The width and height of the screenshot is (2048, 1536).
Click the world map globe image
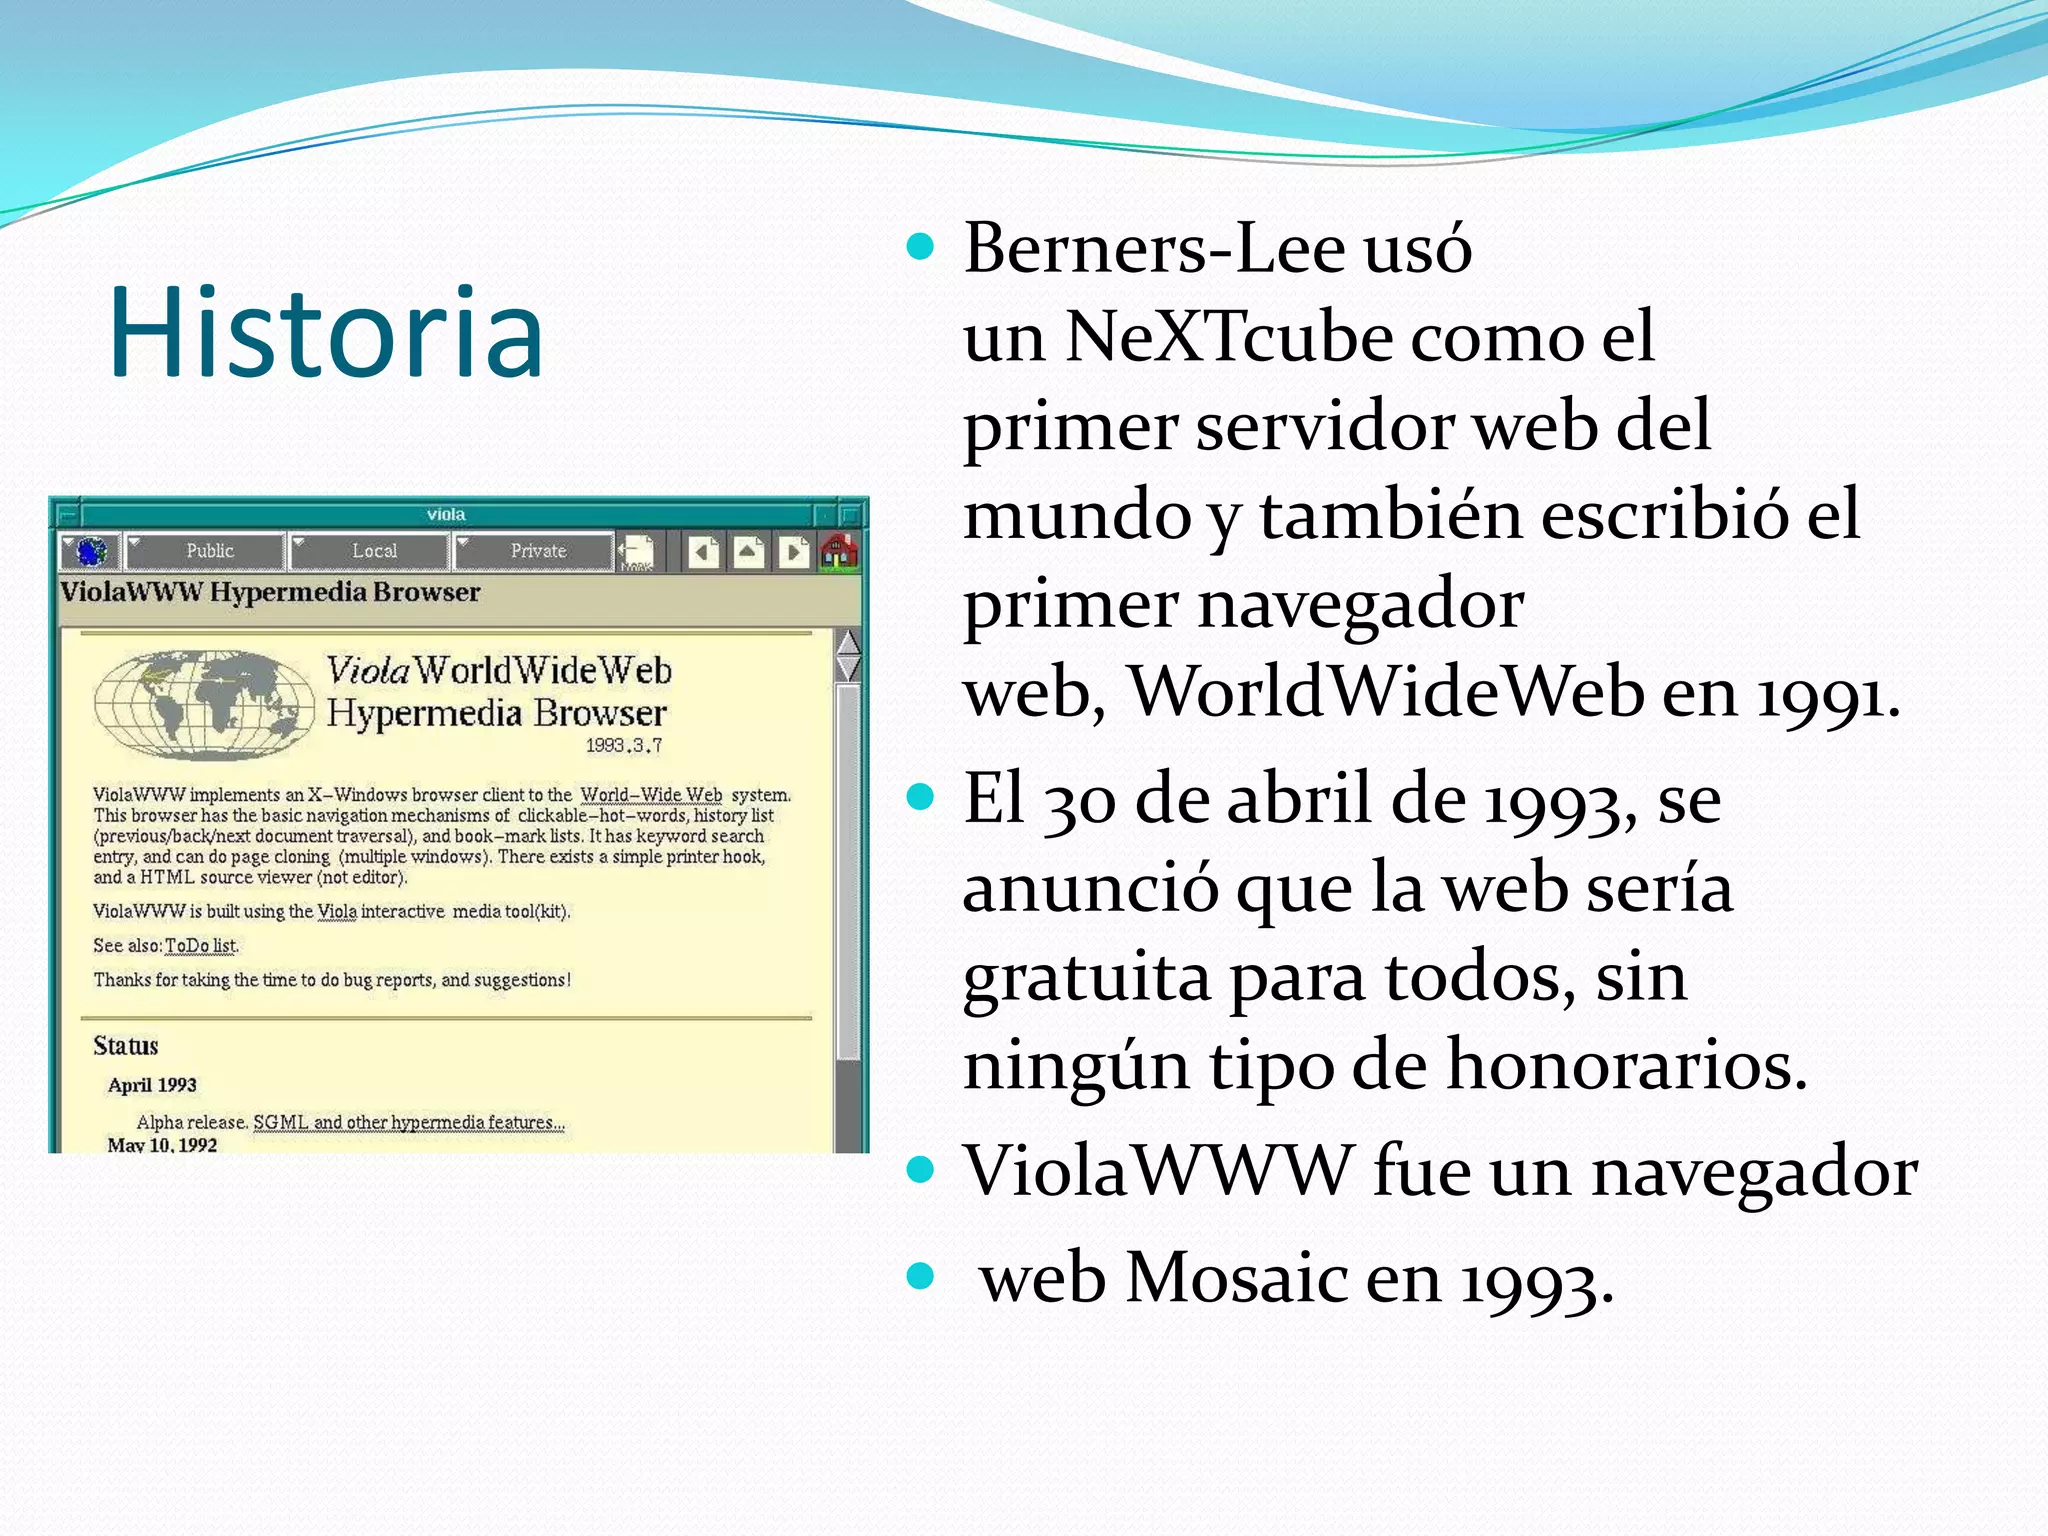pyautogui.click(x=204, y=704)
